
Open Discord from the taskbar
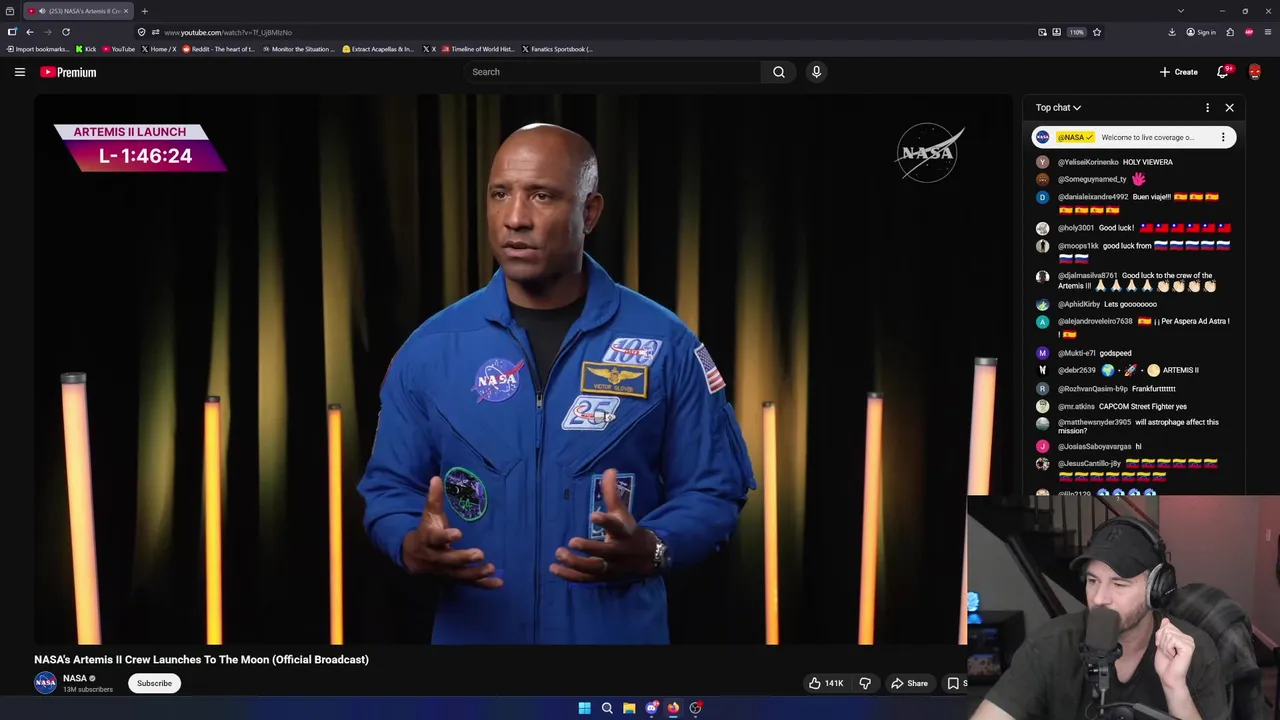pyautogui.click(x=651, y=708)
